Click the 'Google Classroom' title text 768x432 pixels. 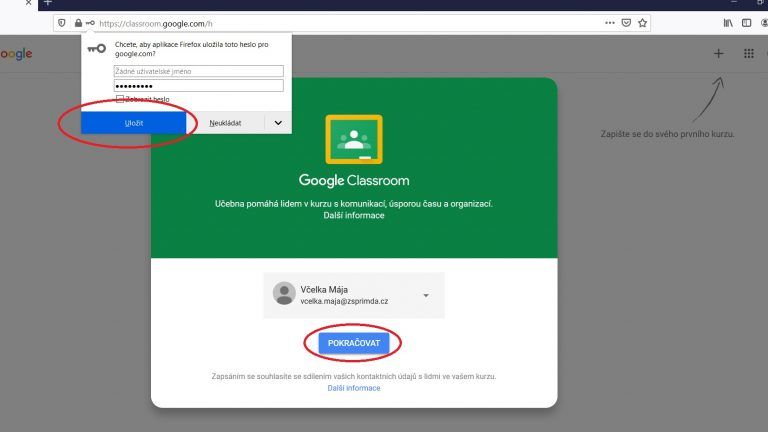354,180
